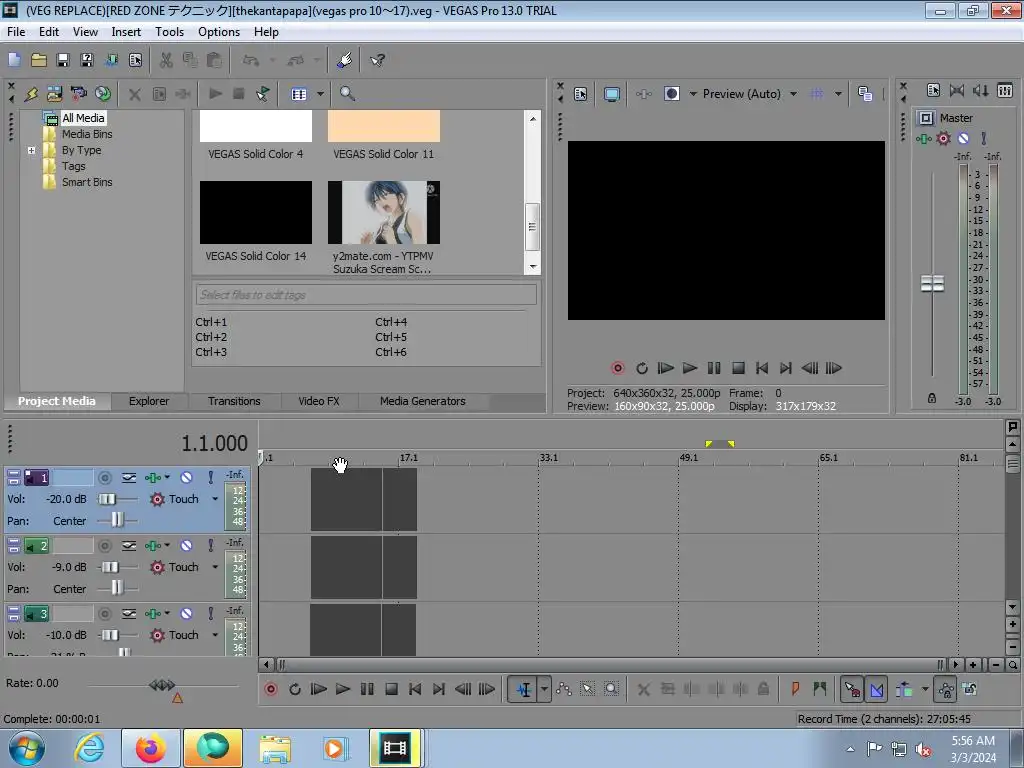1024x768 pixels.
Task: Open track 3 Touch automation dropdown
Action: 215,635
